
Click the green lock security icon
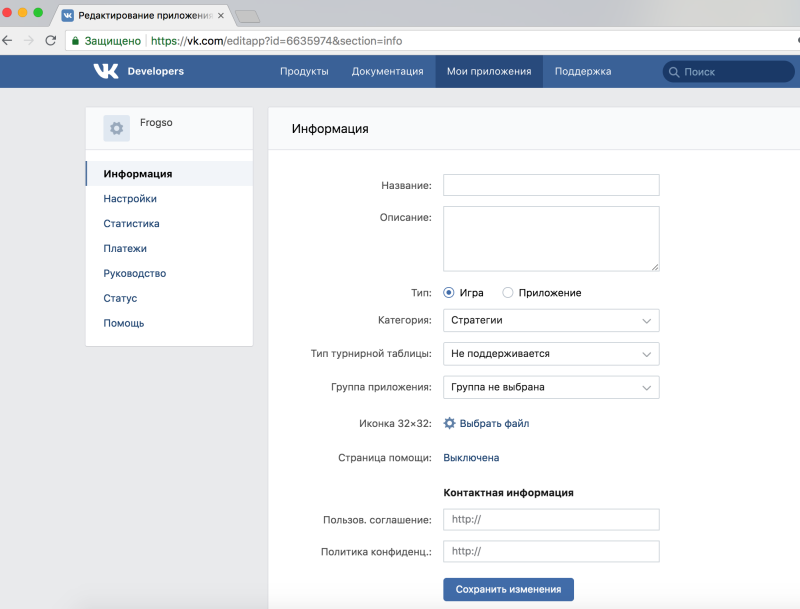tap(75, 41)
